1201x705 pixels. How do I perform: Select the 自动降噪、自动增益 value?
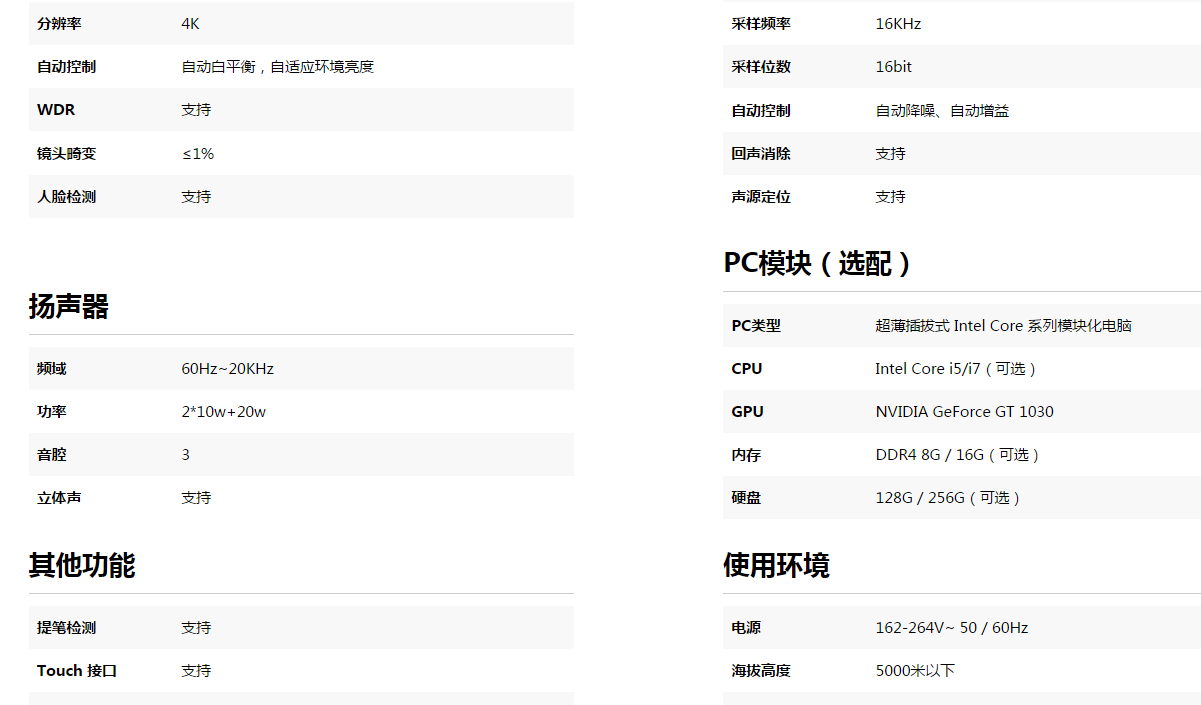pos(942,111)
